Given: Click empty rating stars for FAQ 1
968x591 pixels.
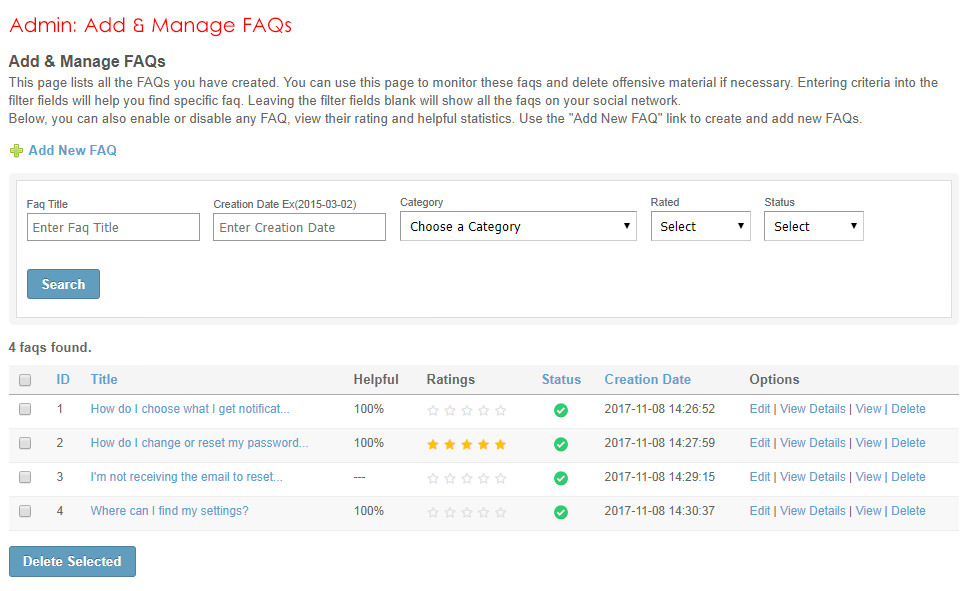Looking at the screenshot, I should click(x=466, y=410).
